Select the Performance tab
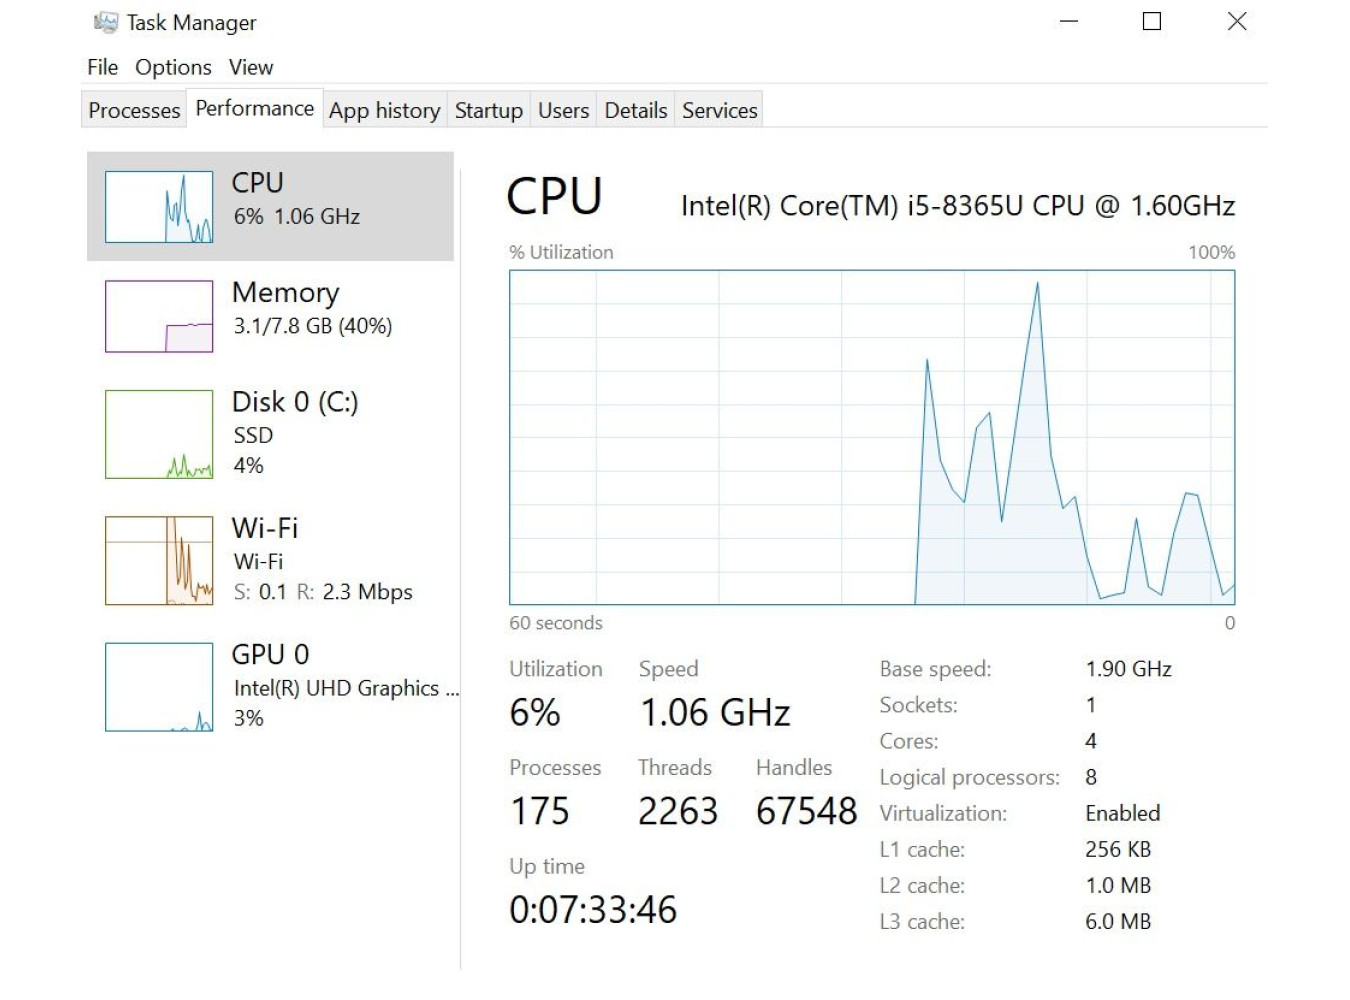Viewport: 1350px width, 1000px height. [x=254, y=108]
